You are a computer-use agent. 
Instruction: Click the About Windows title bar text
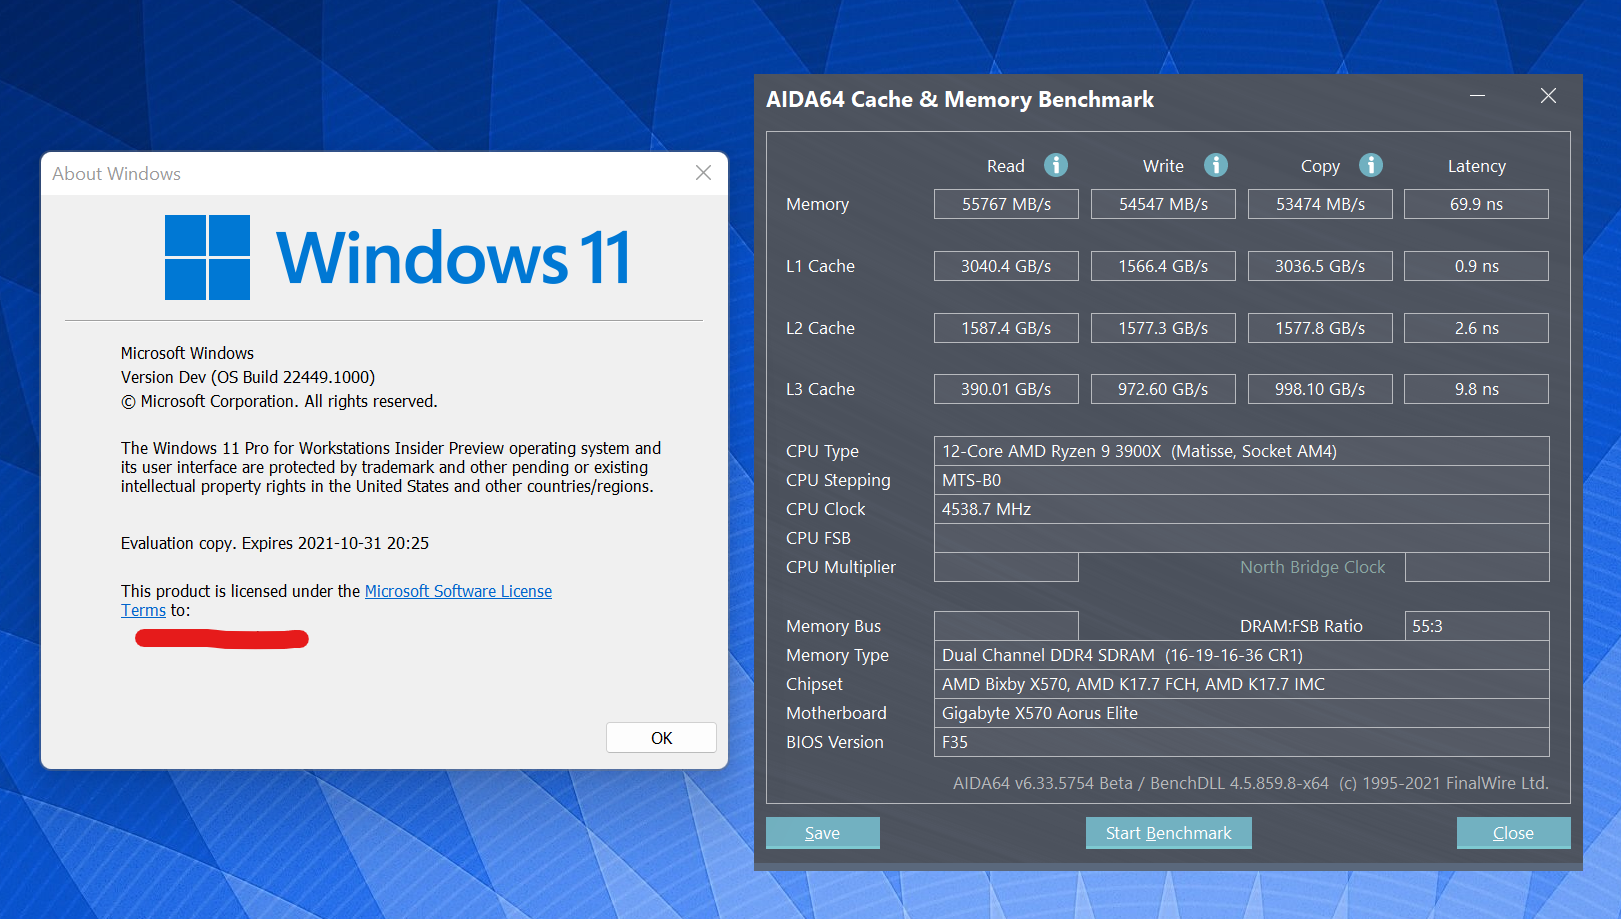117,173
